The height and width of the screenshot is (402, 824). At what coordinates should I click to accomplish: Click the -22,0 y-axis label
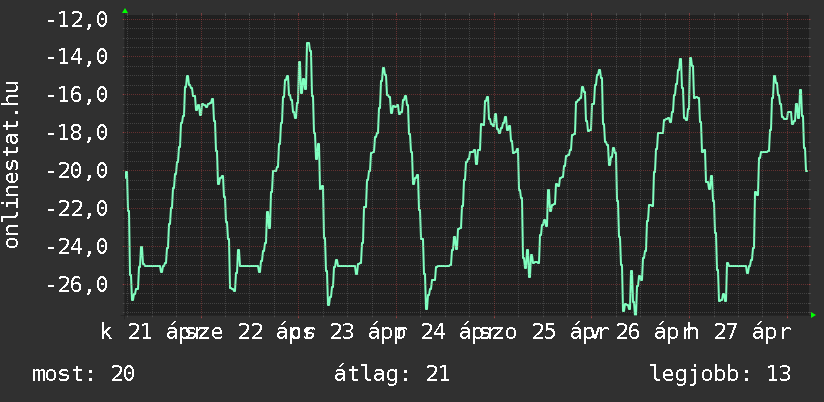[x=77, y=209]
